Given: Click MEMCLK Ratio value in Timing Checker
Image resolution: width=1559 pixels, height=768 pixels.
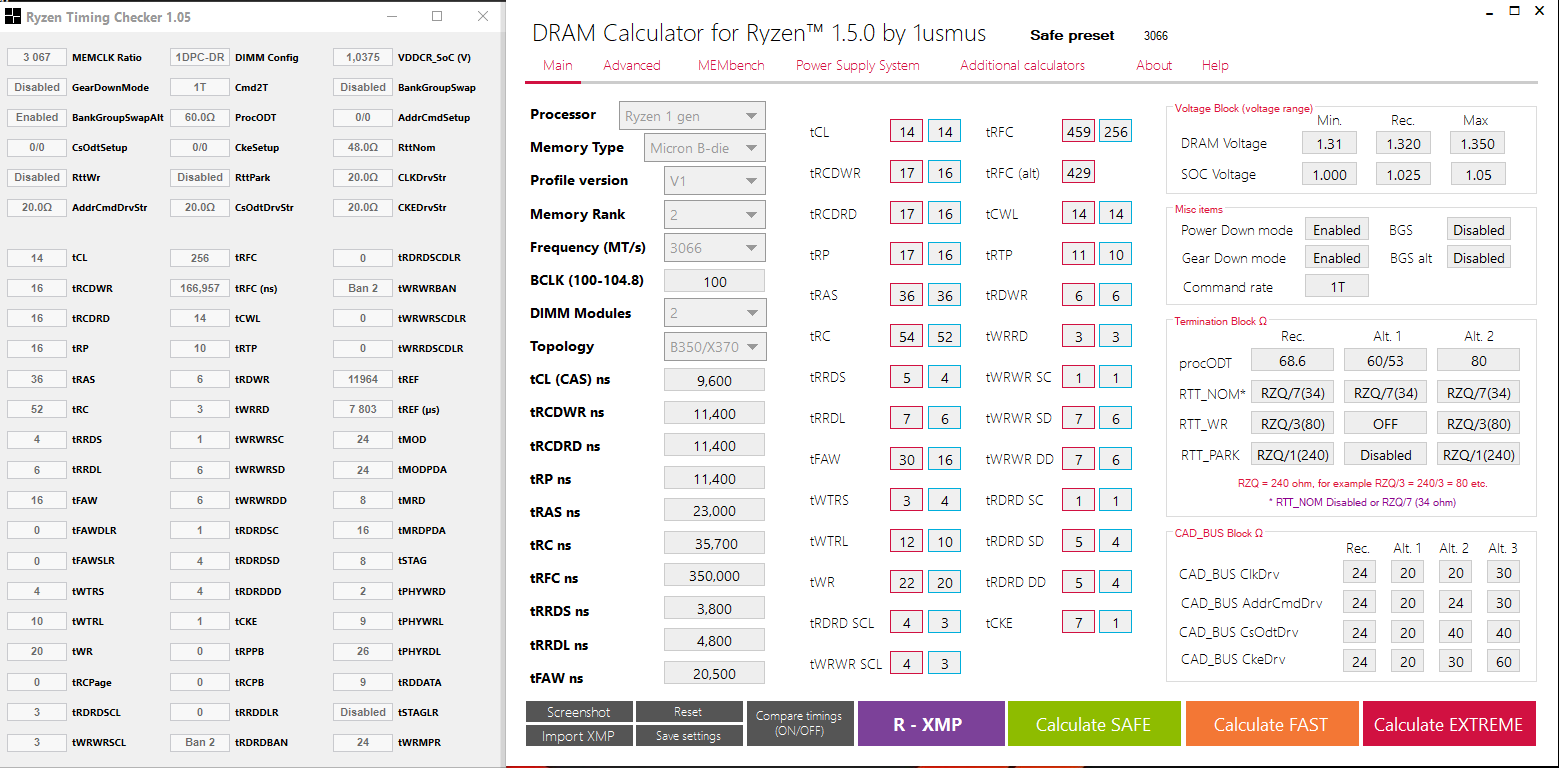Looking at the screenshot, I should [37, 57].
